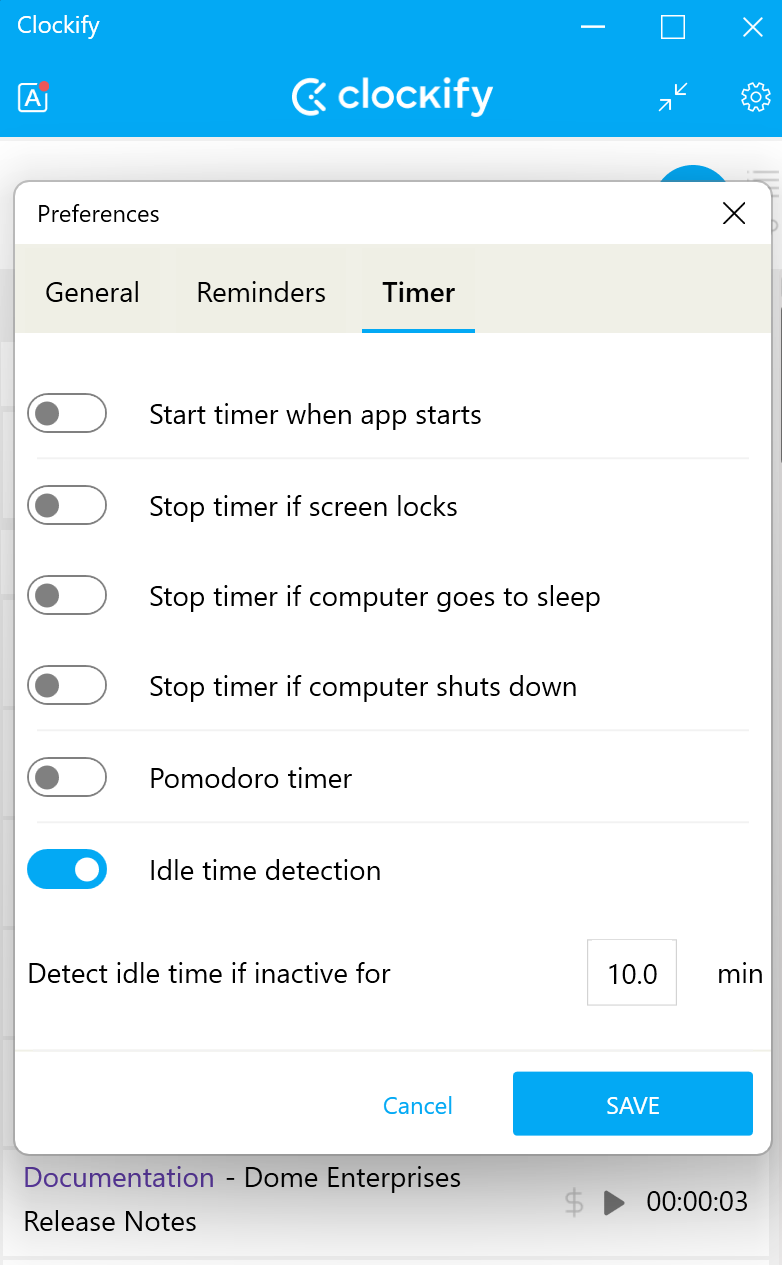Click the dollar billable icon next to the timer
Screen dimensions: 782x1265
[573, 1203]
